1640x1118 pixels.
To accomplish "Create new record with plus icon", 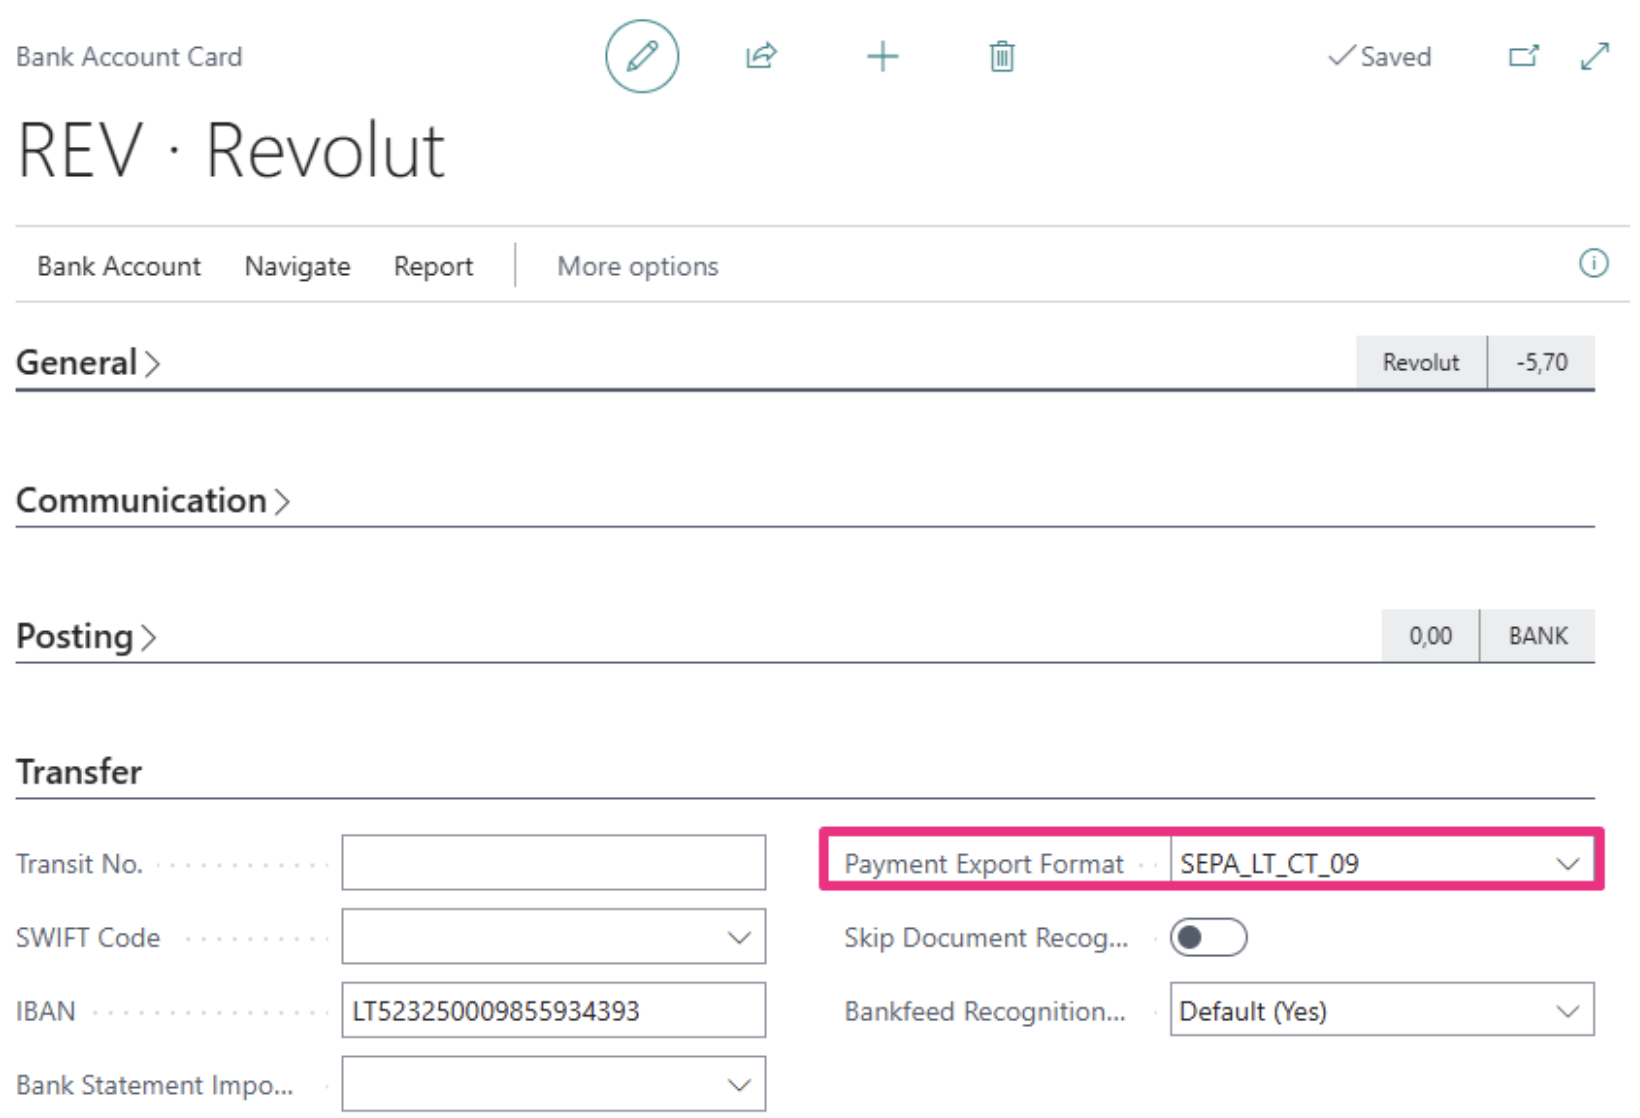I will 882,56.
